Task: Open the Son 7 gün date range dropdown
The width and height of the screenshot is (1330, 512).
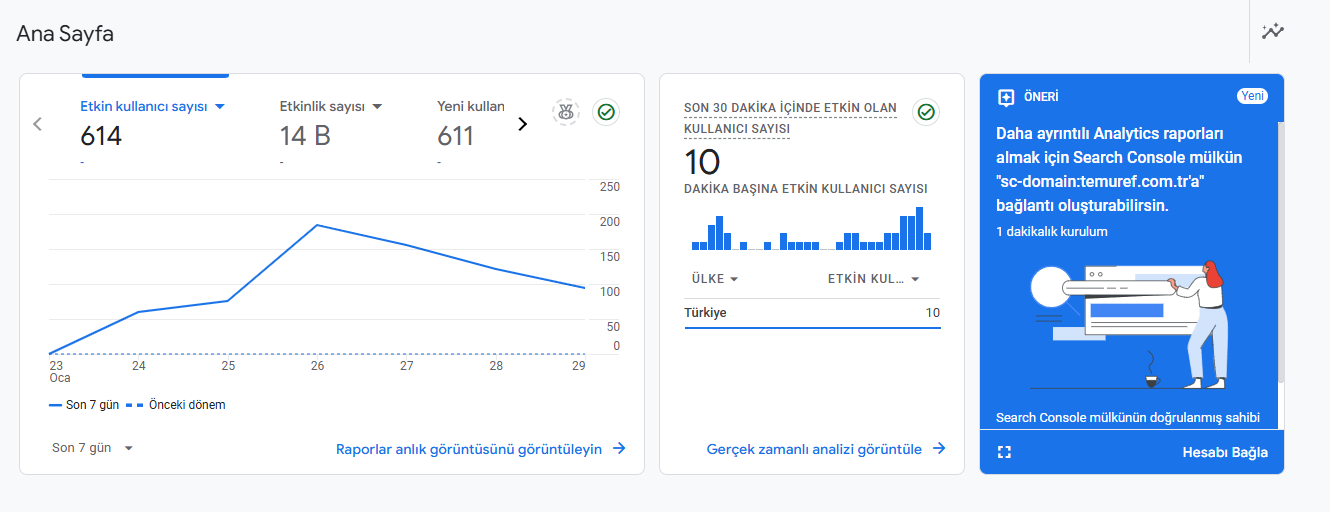Action: point(92,448)
